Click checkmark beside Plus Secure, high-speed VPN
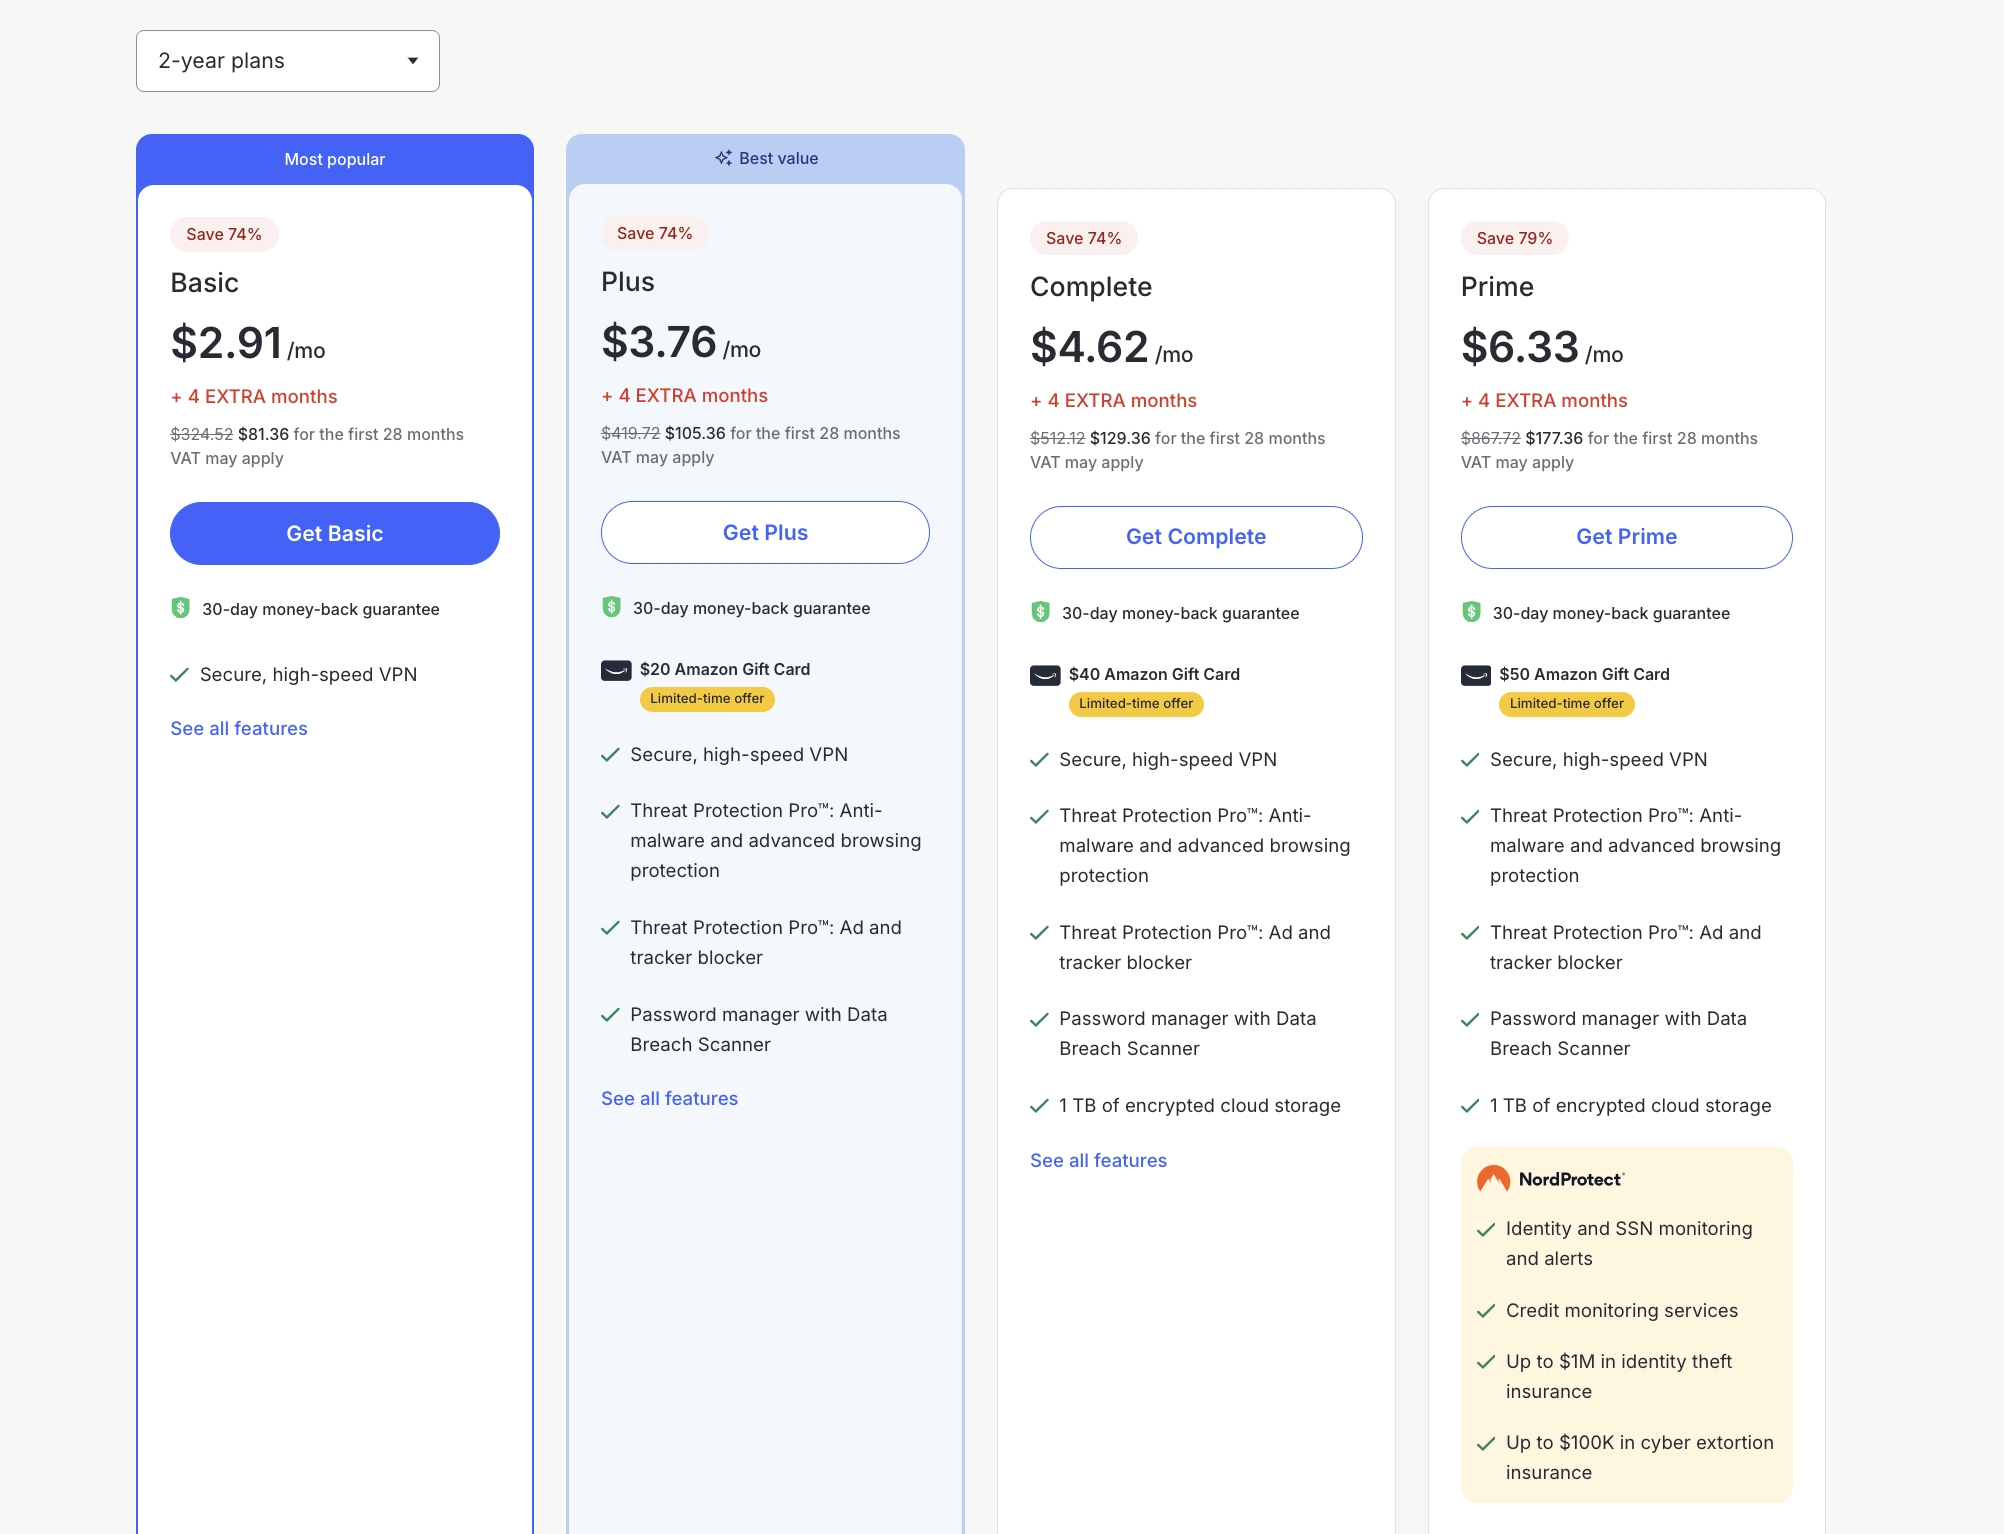Screen dimensions: 2004x1534 tap(610, 755)
